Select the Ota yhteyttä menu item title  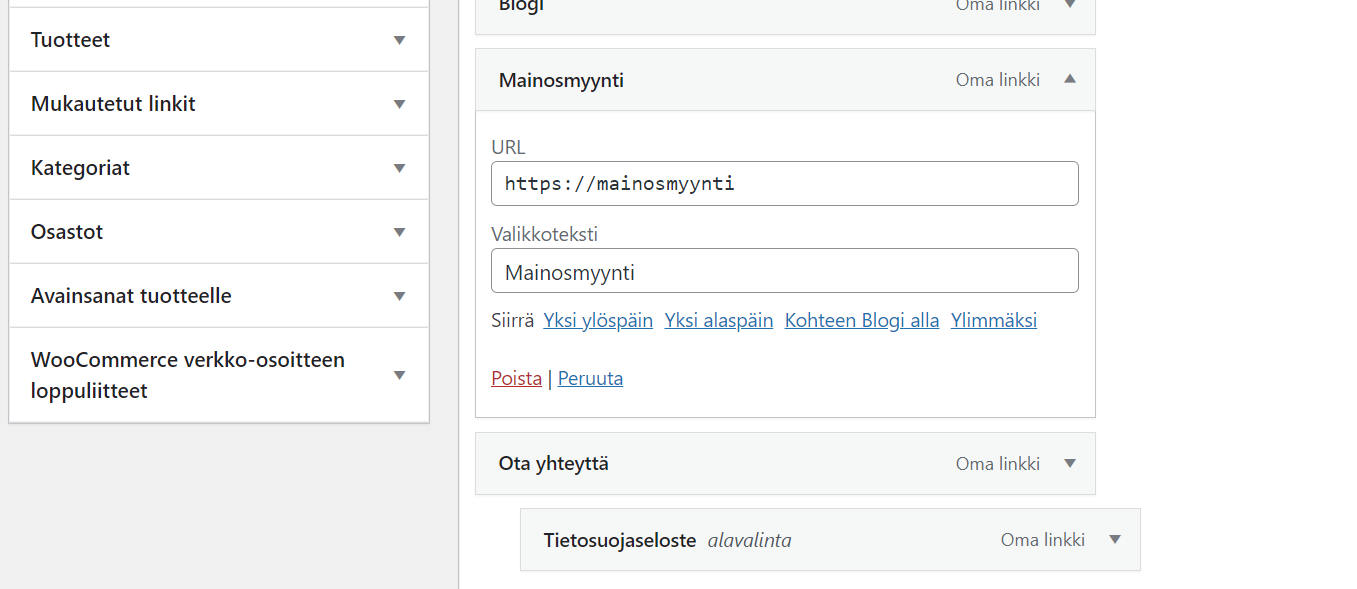coord(554,463)
